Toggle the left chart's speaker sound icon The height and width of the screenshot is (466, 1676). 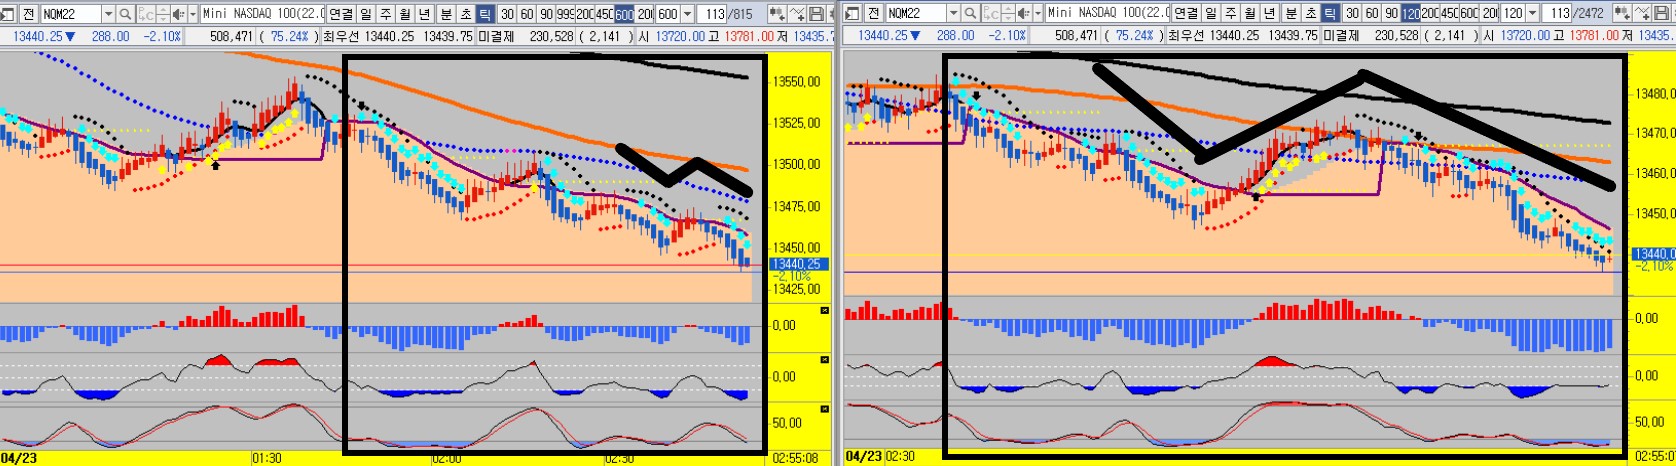pos(178,14)
